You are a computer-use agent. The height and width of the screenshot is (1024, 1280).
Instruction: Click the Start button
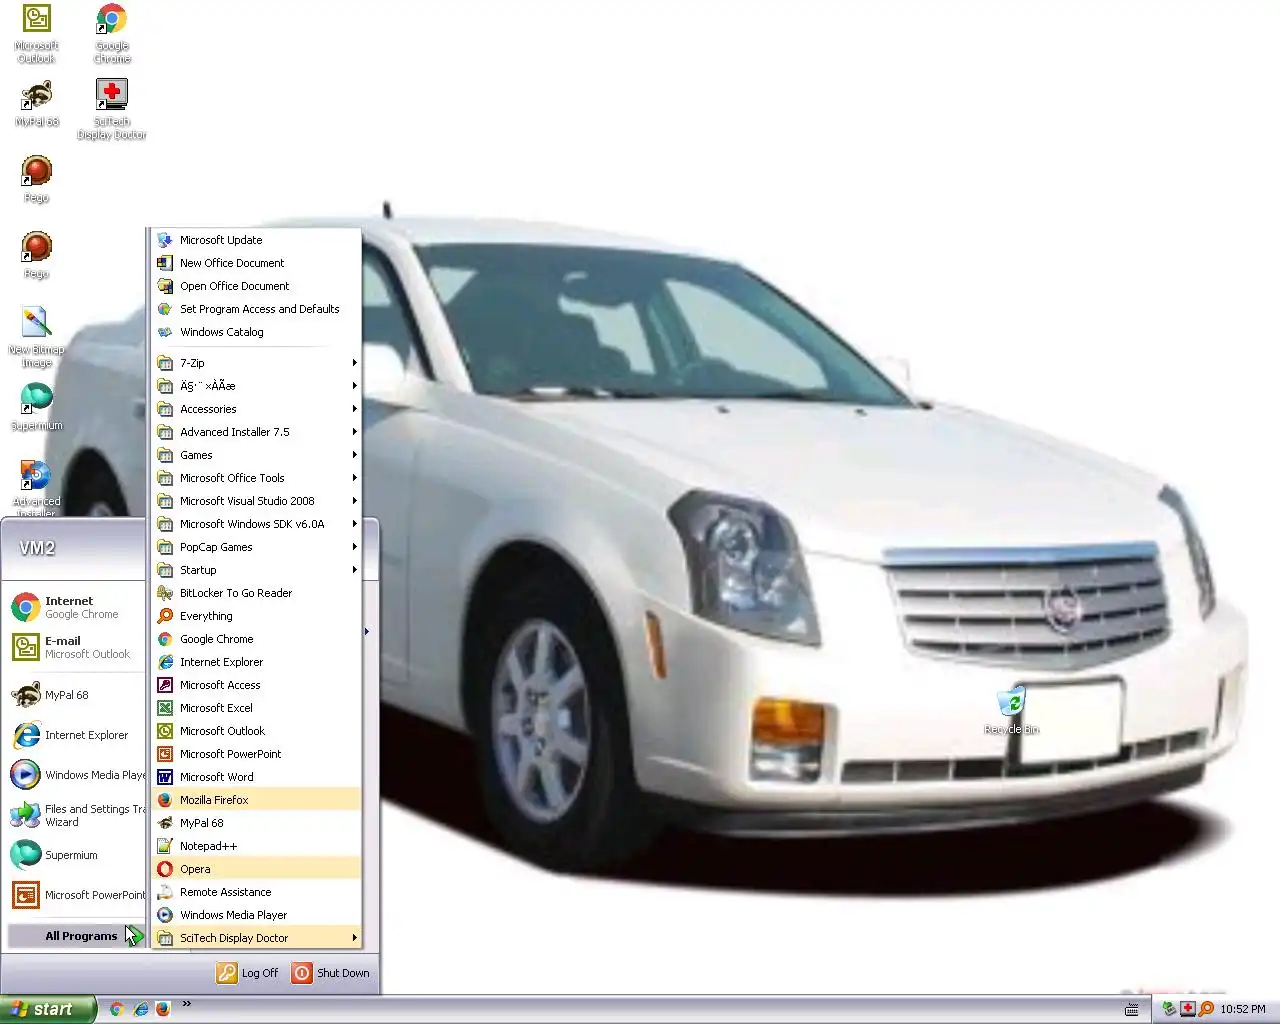coord(48,1009)
